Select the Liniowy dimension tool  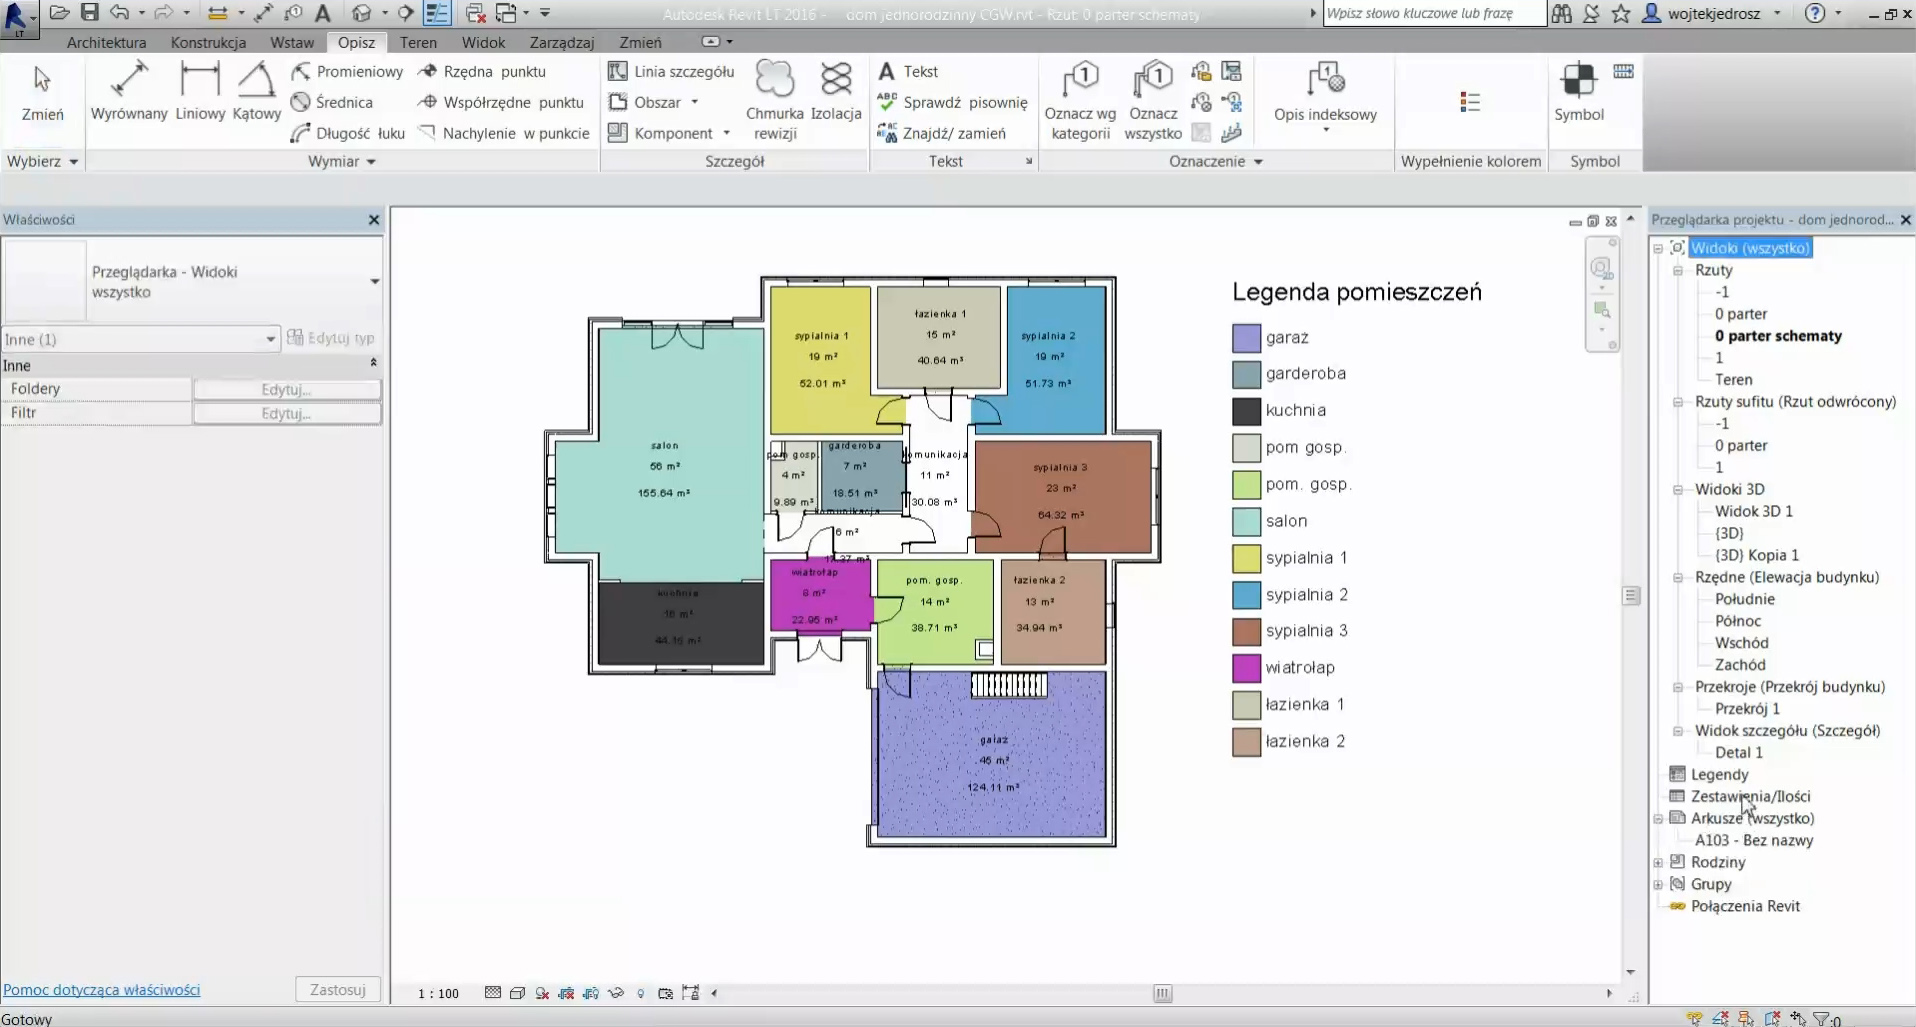(x=200, y=91)
